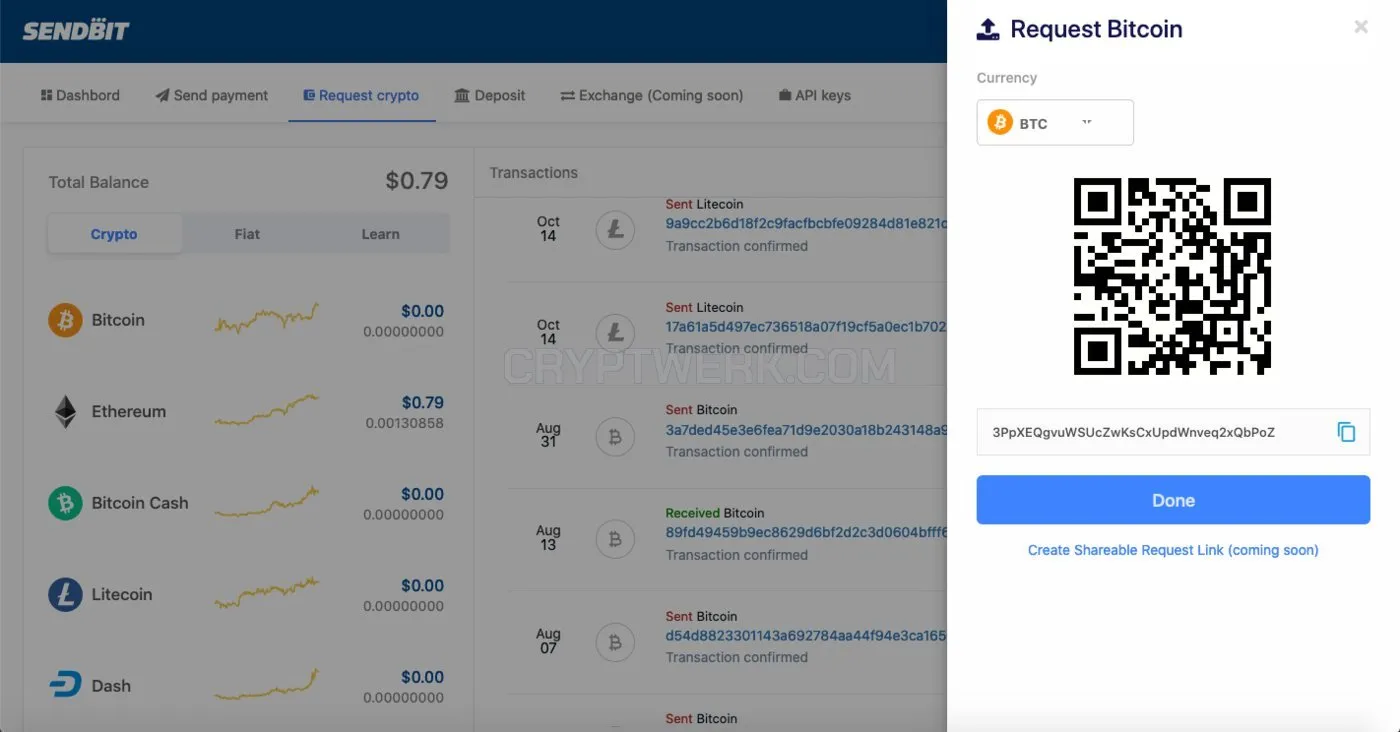1400x732 pixels.
Task: Go to the Send payment tab
Action: pos(212,96)
